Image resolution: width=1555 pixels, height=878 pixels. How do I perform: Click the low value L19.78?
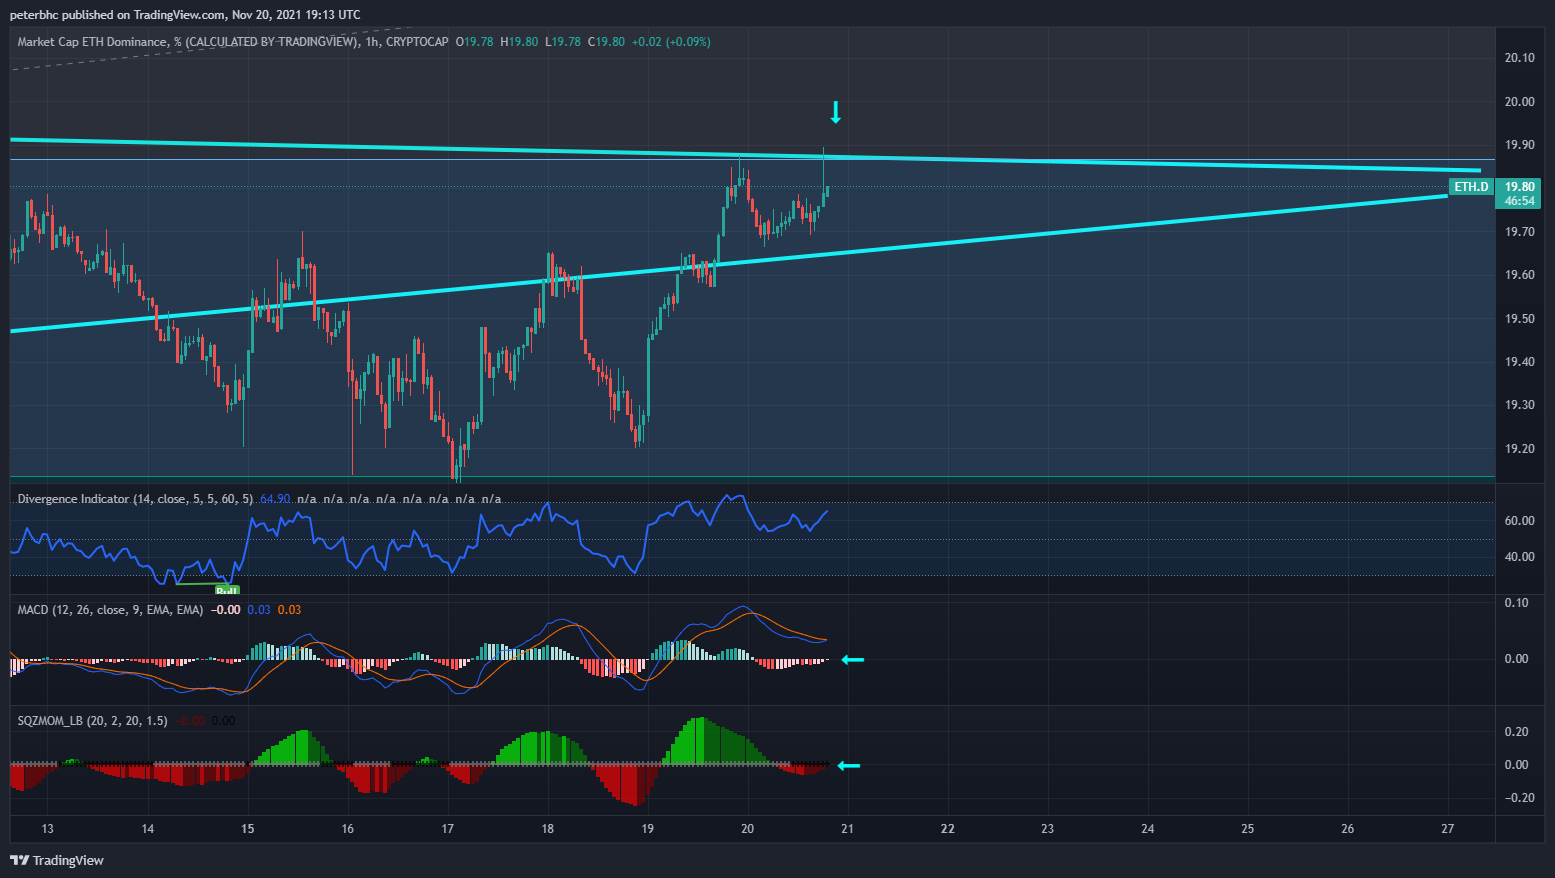(563, 42)
